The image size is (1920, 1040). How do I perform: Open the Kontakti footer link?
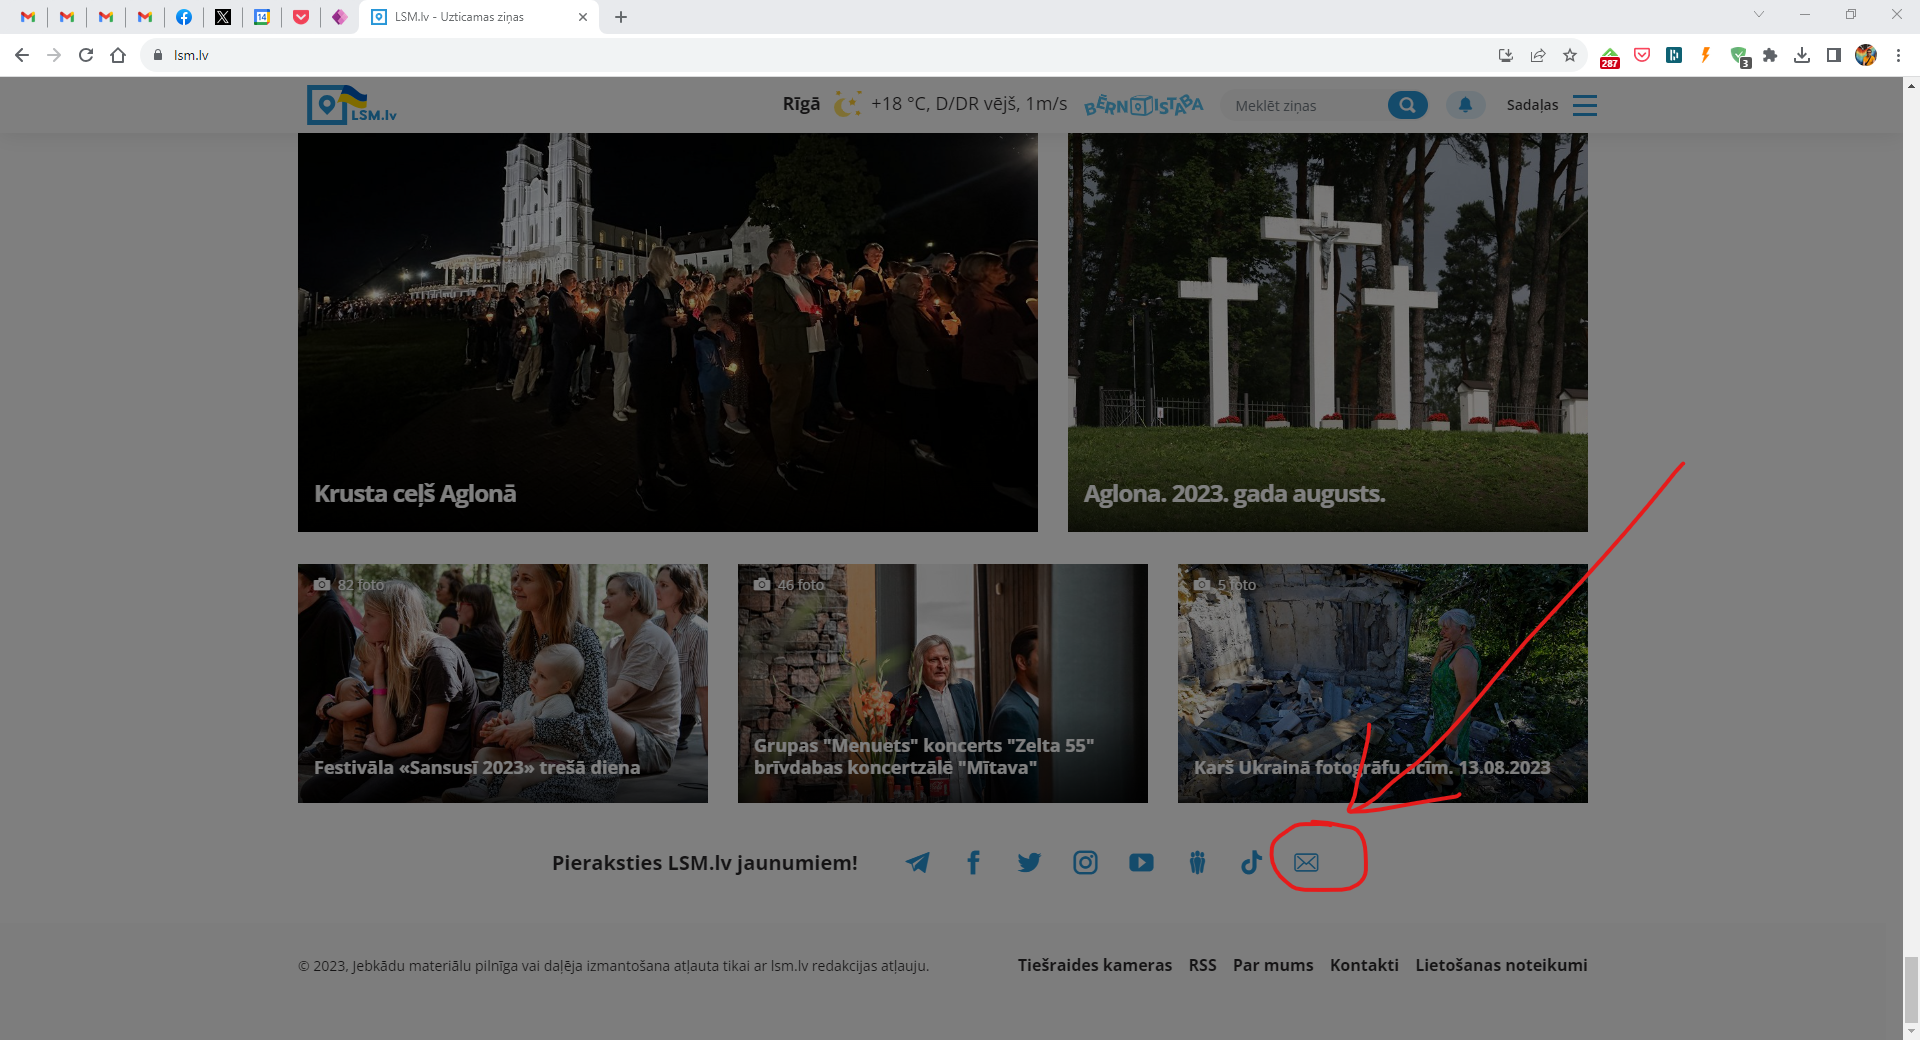(x=1364, y=965)
